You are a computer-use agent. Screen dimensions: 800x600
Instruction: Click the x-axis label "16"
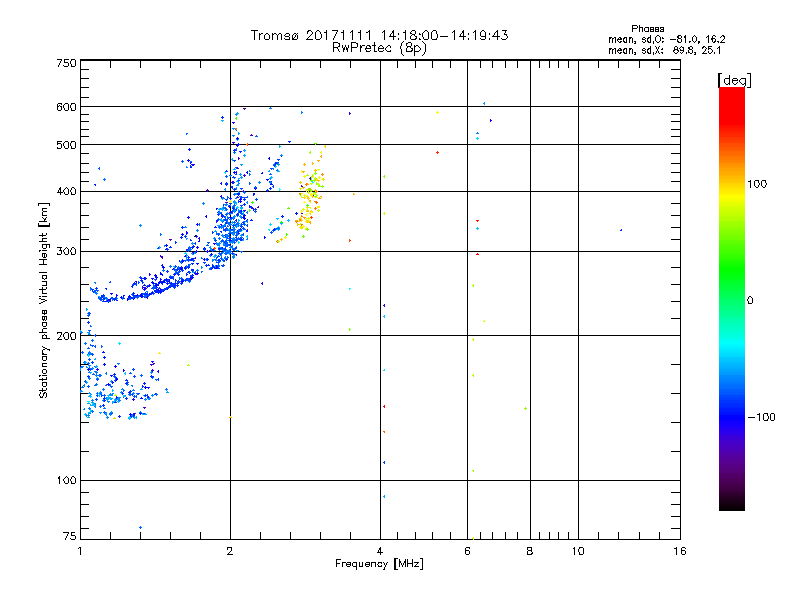pyautogui.click(x=680, y=551)
